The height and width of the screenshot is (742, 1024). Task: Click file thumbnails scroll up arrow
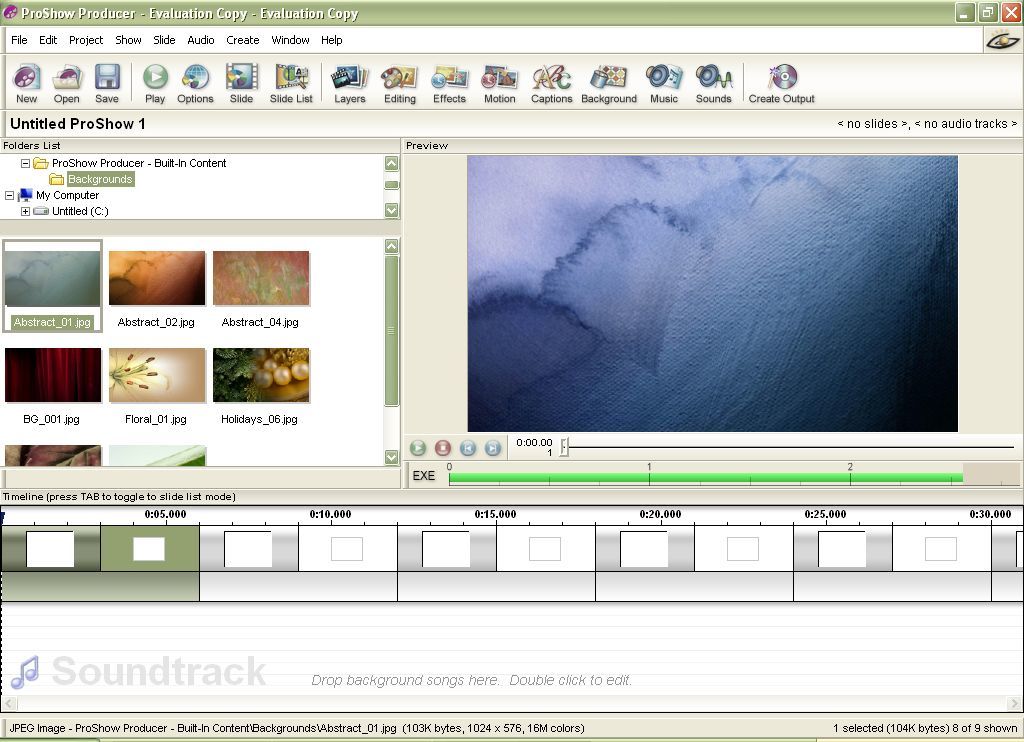coord(392,246)
